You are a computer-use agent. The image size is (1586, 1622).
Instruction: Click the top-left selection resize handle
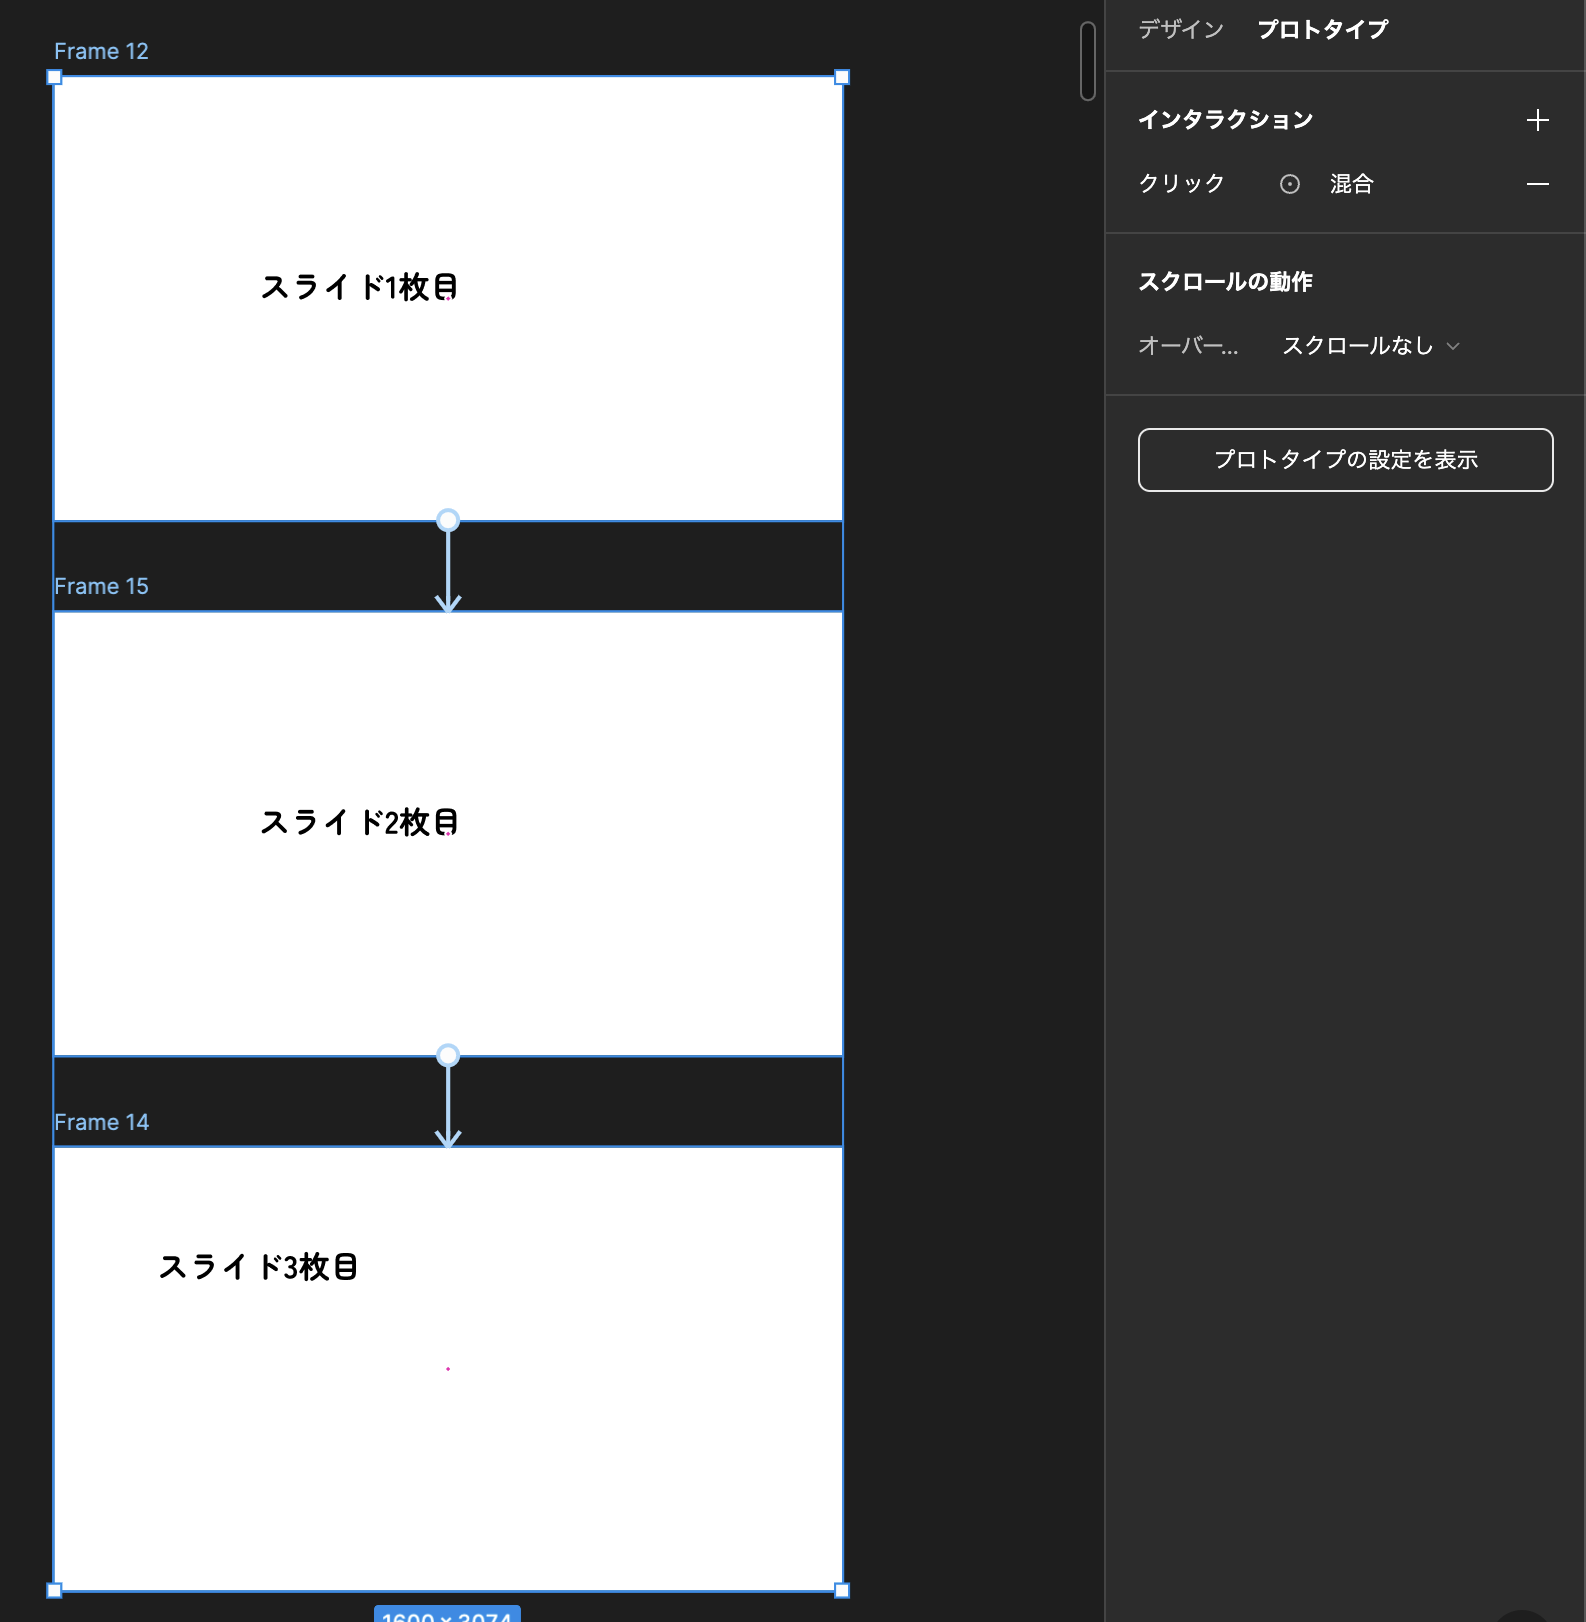55,78
